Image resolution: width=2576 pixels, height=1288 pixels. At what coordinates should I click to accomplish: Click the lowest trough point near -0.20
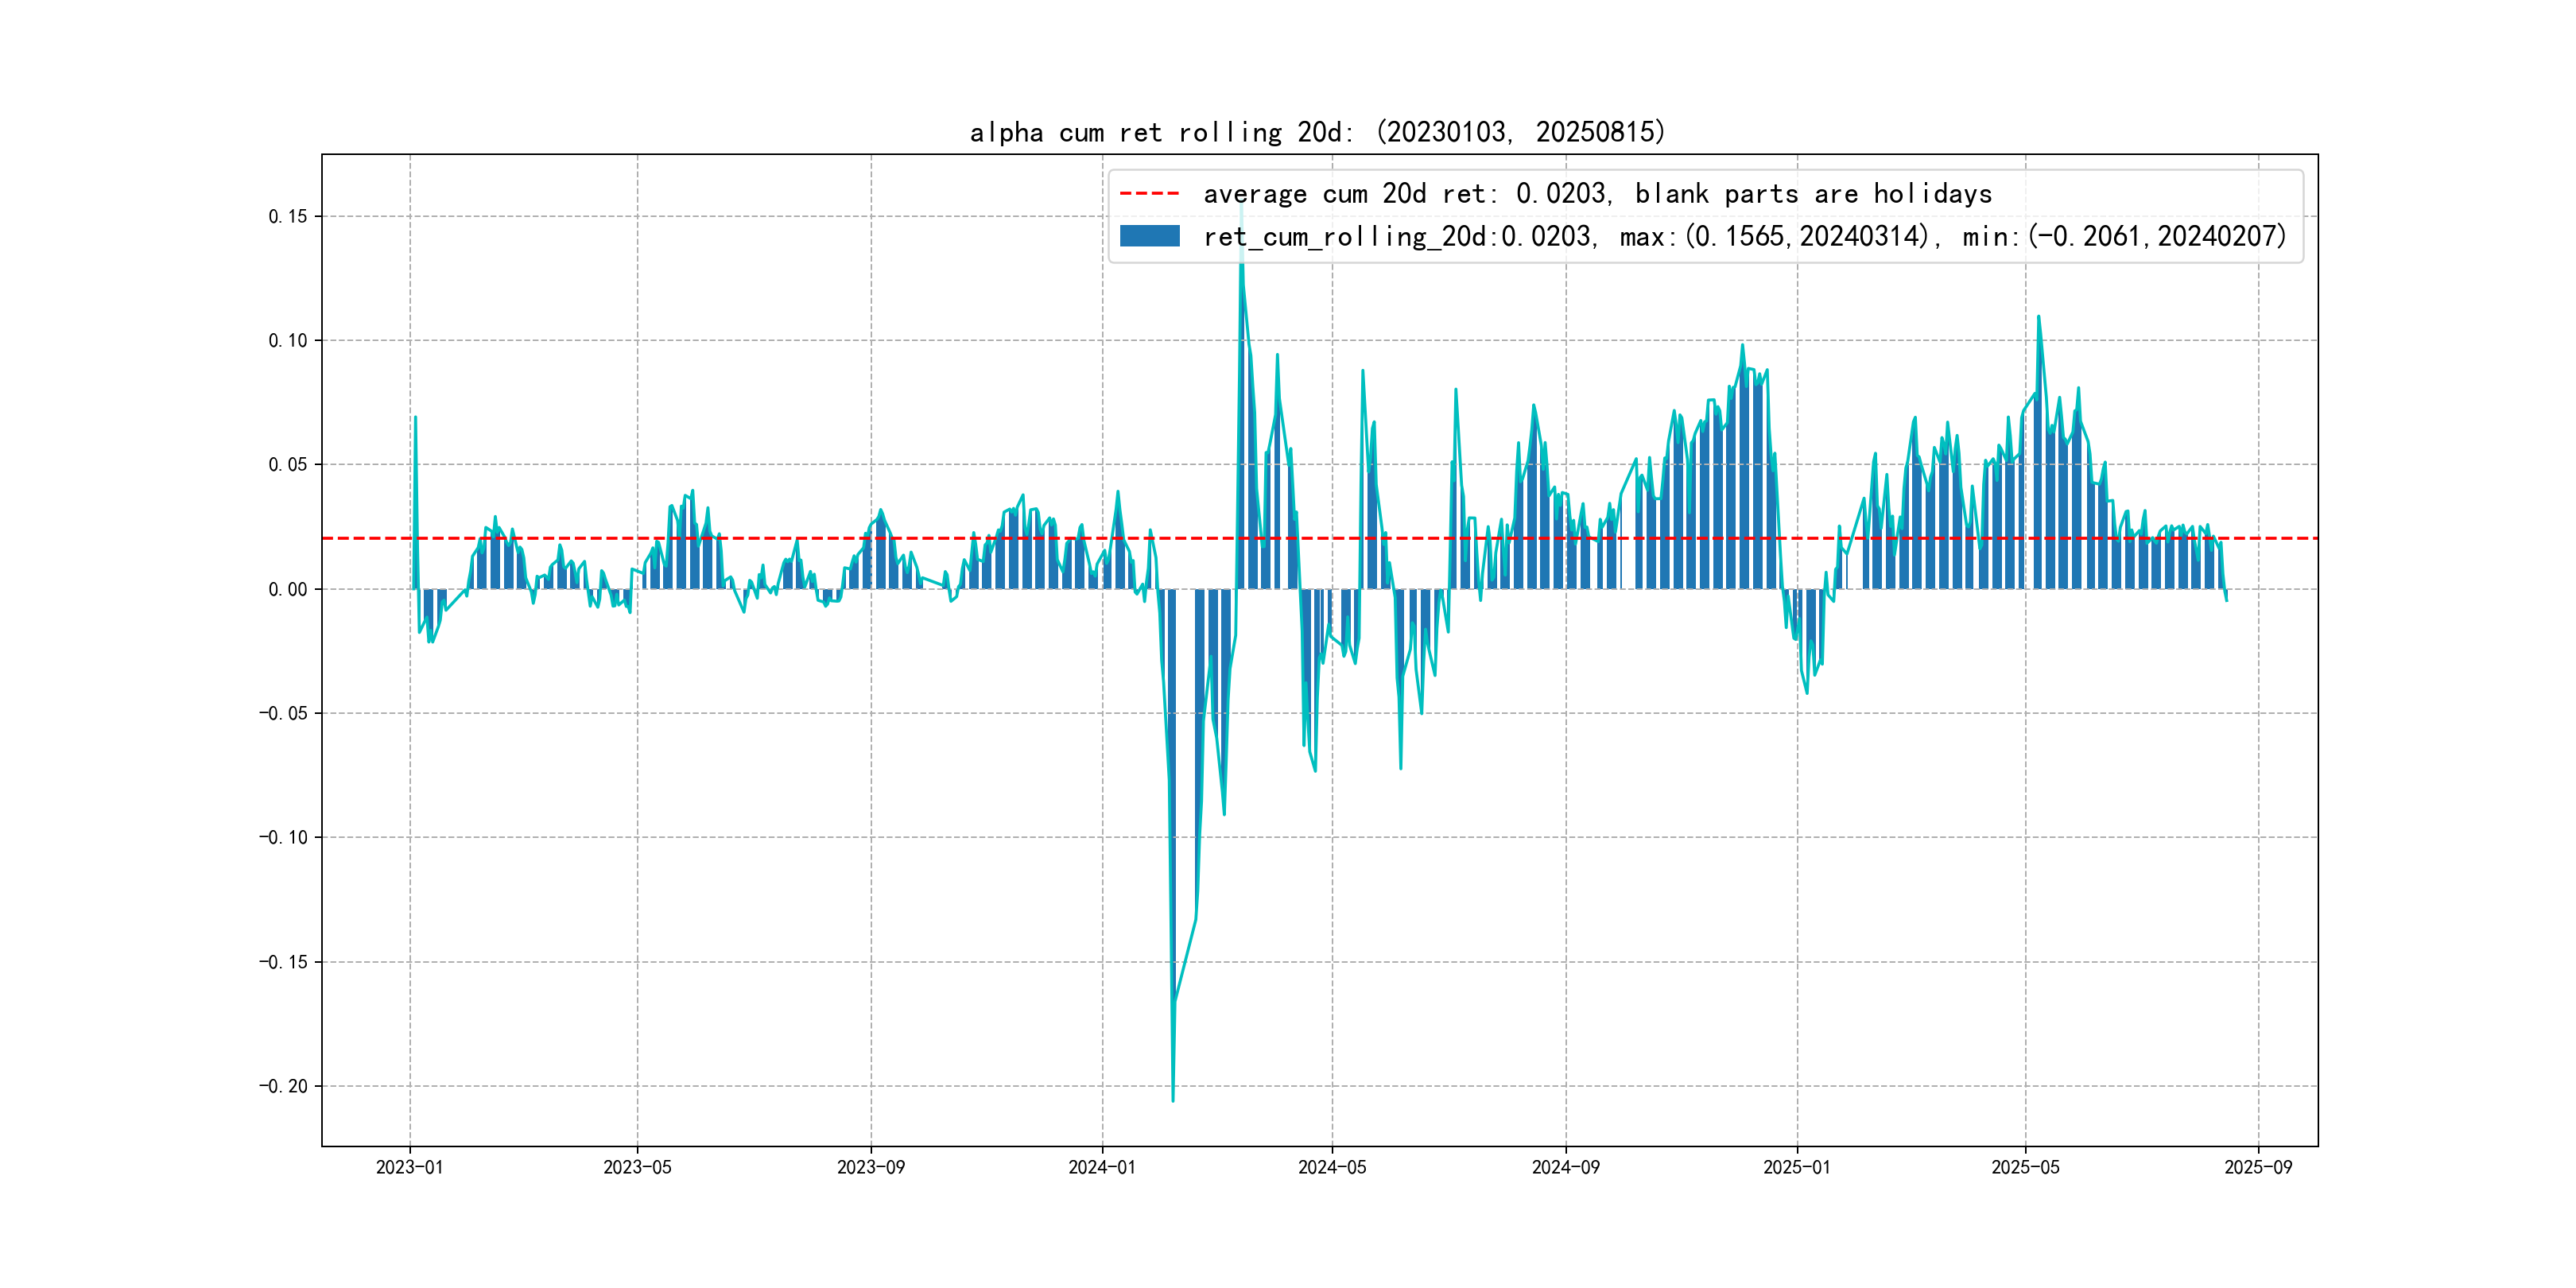click(1173, 1100)
